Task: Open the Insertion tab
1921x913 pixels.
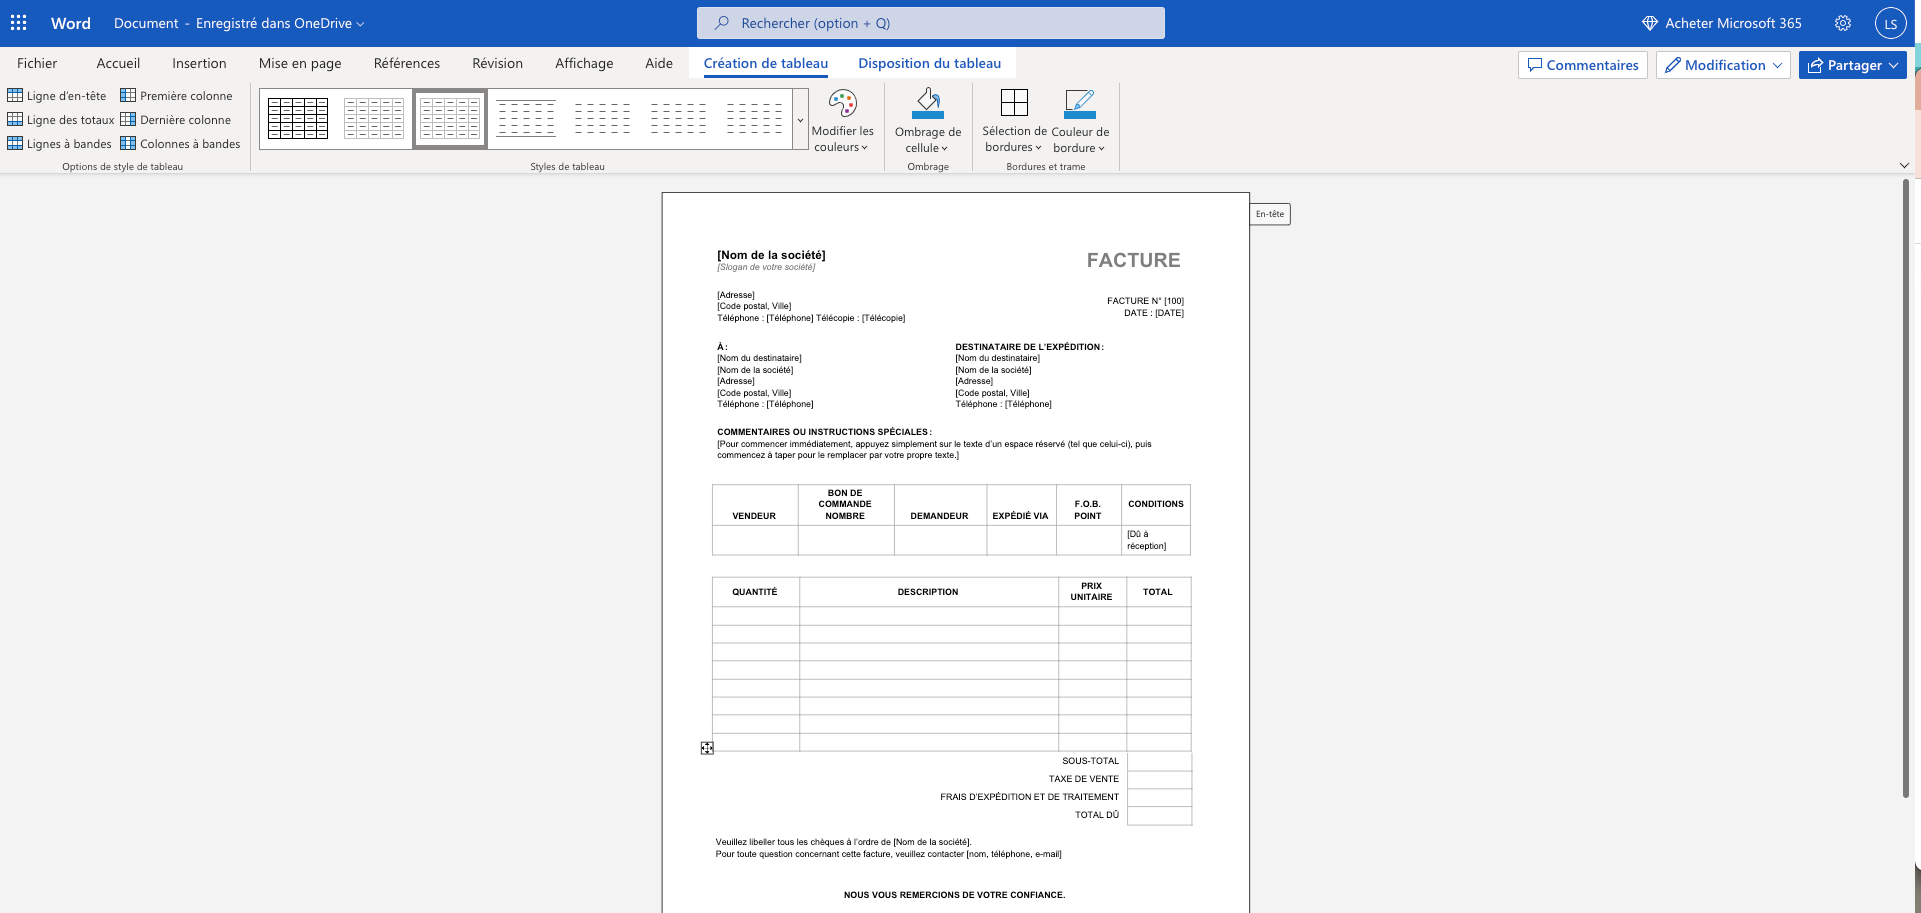Action: (199, 63)
